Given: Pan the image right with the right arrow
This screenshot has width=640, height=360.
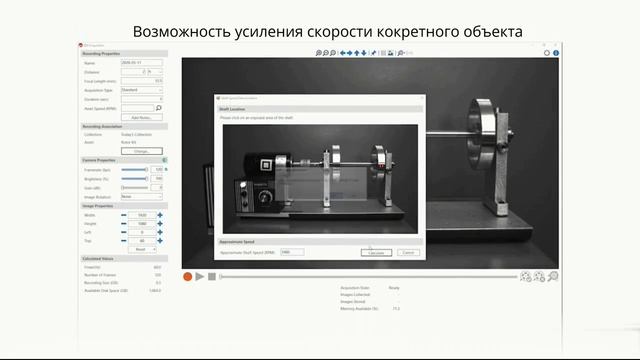Looking at the screenshot, I should point(349,53).
